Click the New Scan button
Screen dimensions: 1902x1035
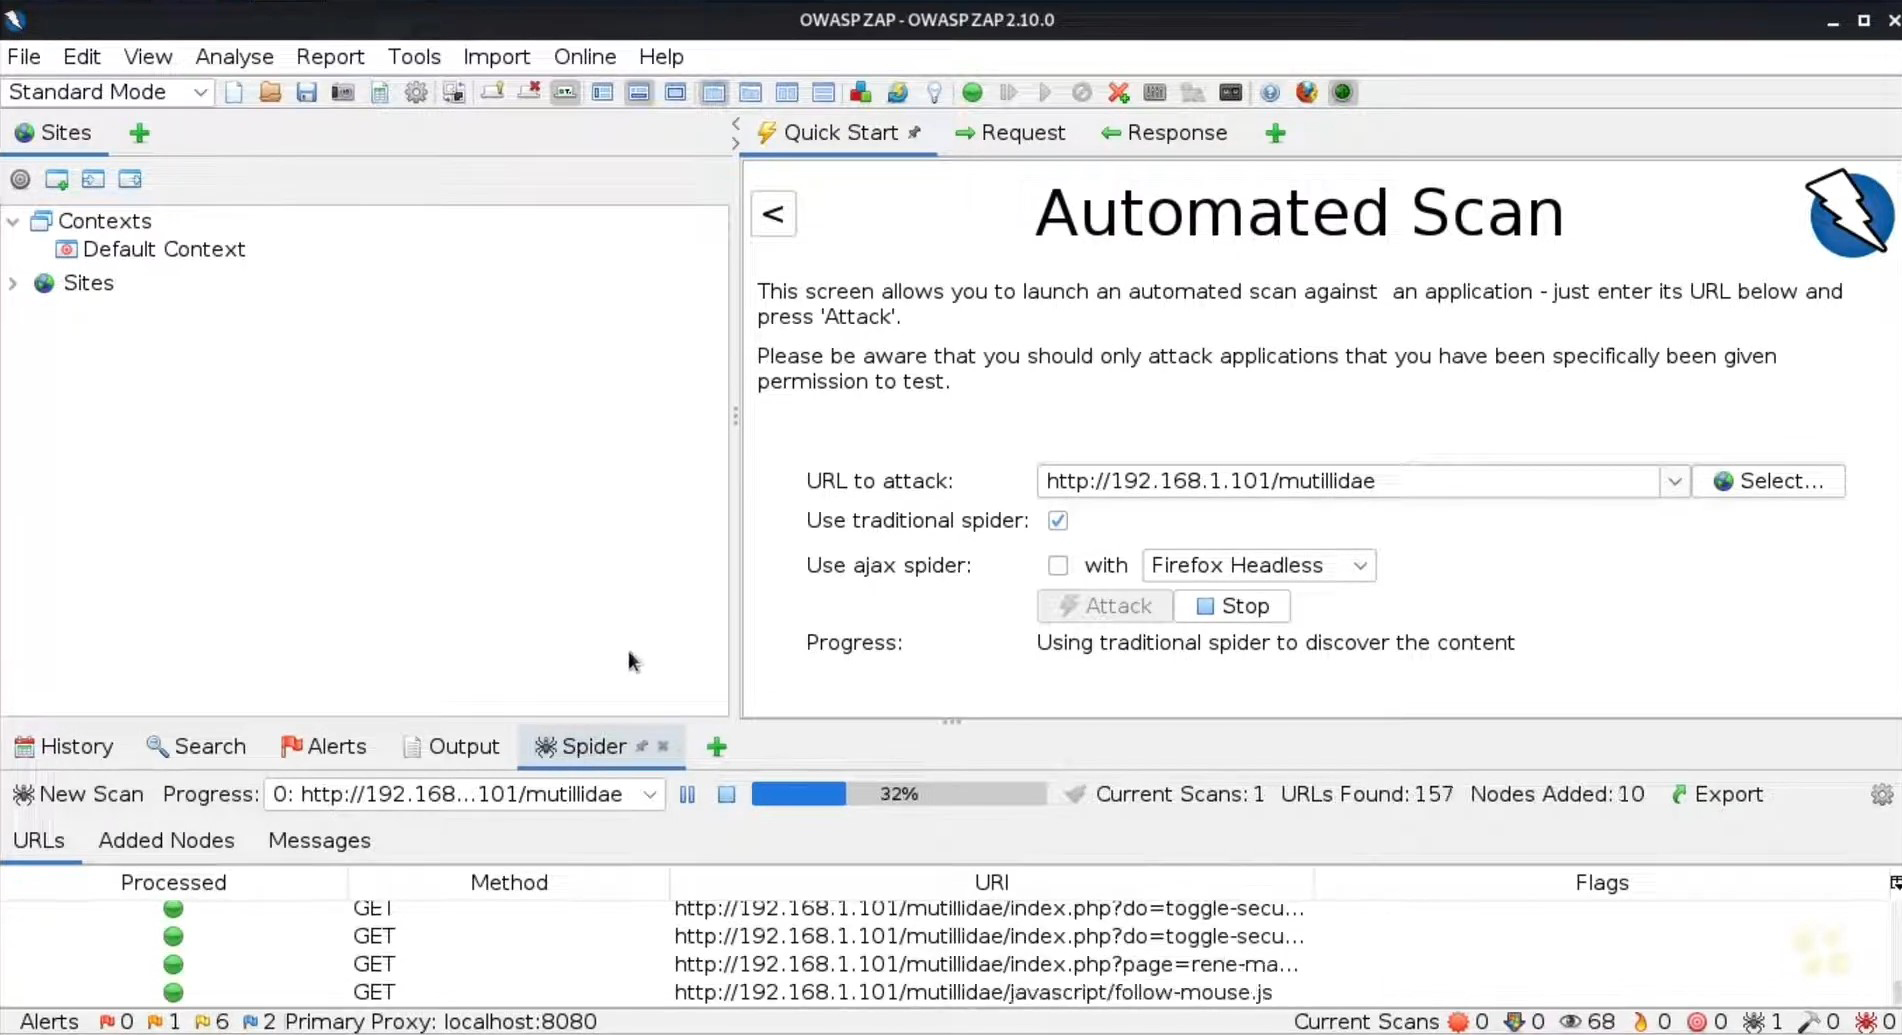[78, 795]
